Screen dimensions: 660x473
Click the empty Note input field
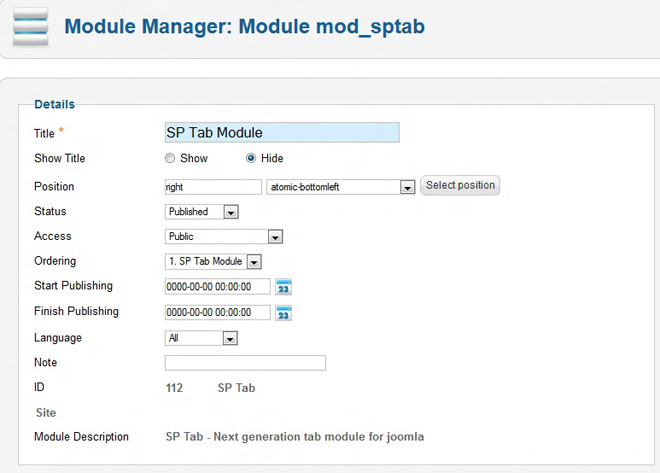point(245,363)
